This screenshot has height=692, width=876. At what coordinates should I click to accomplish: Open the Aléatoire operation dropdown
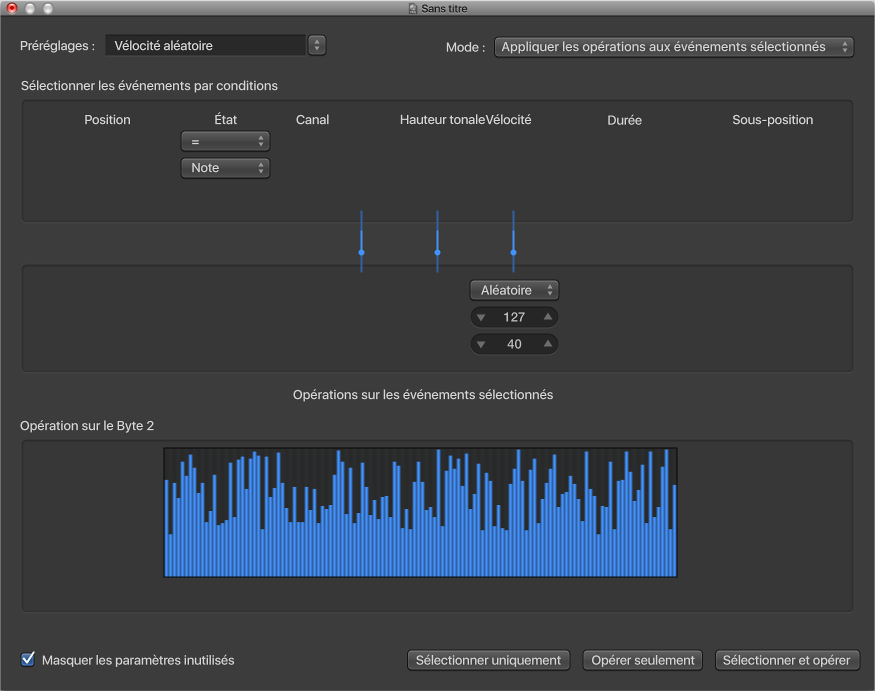(x=514, y=290)
